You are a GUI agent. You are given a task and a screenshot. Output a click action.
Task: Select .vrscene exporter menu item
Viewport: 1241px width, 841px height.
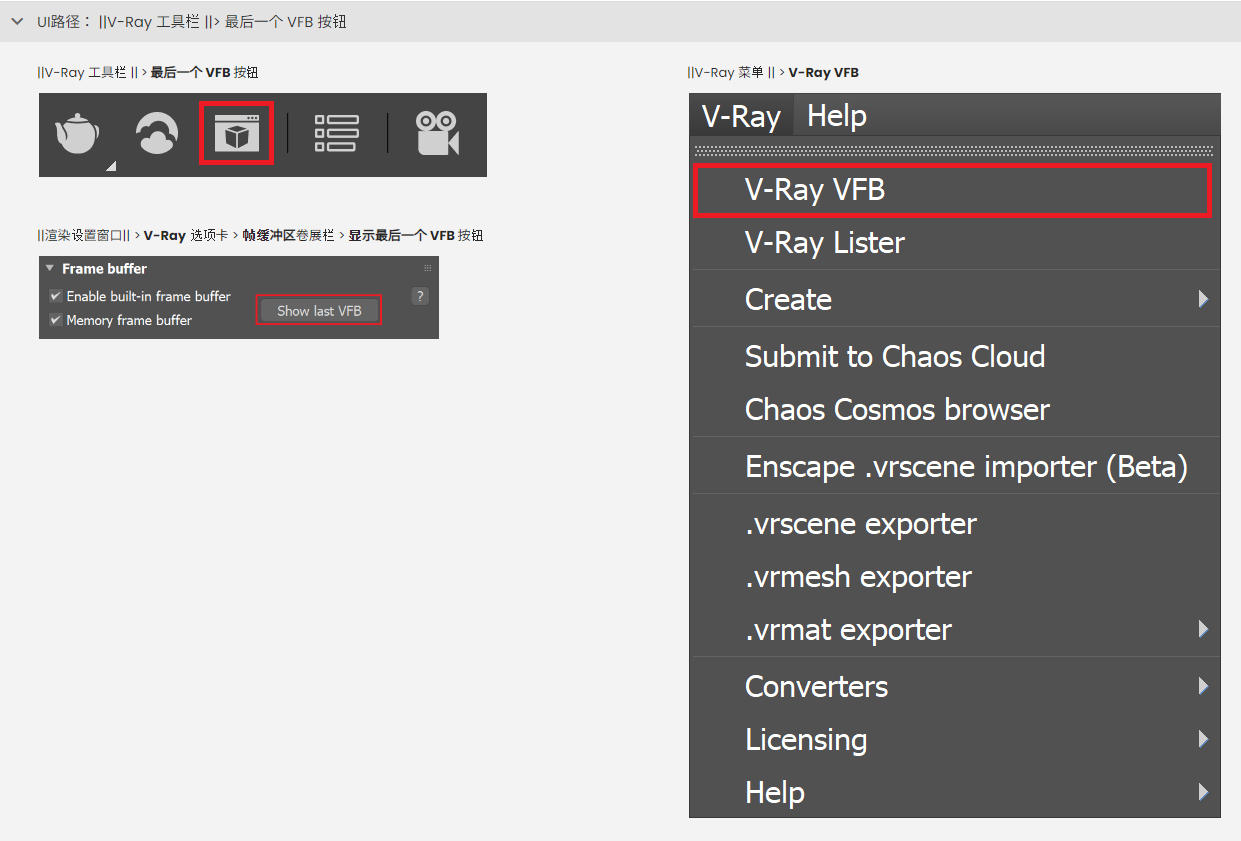point(955,524)
